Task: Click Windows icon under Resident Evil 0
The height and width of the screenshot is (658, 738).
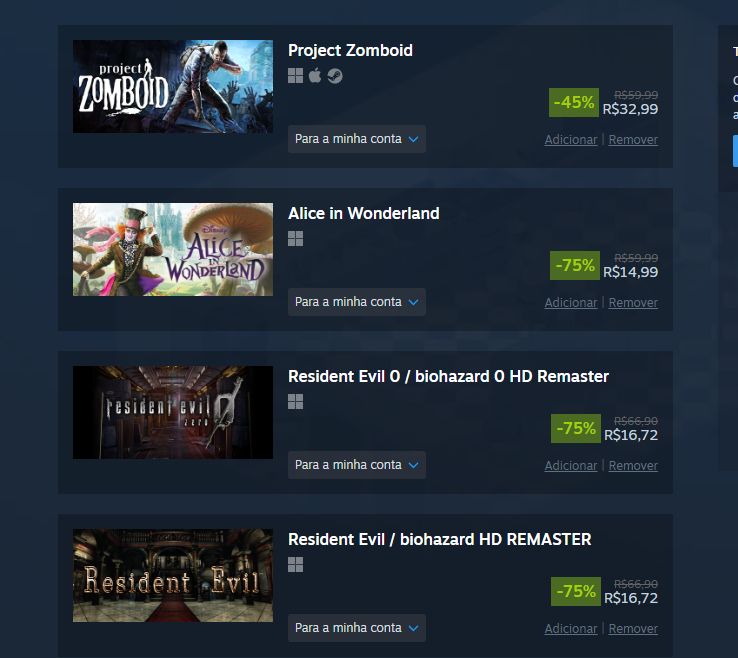Action: (296, 401)
